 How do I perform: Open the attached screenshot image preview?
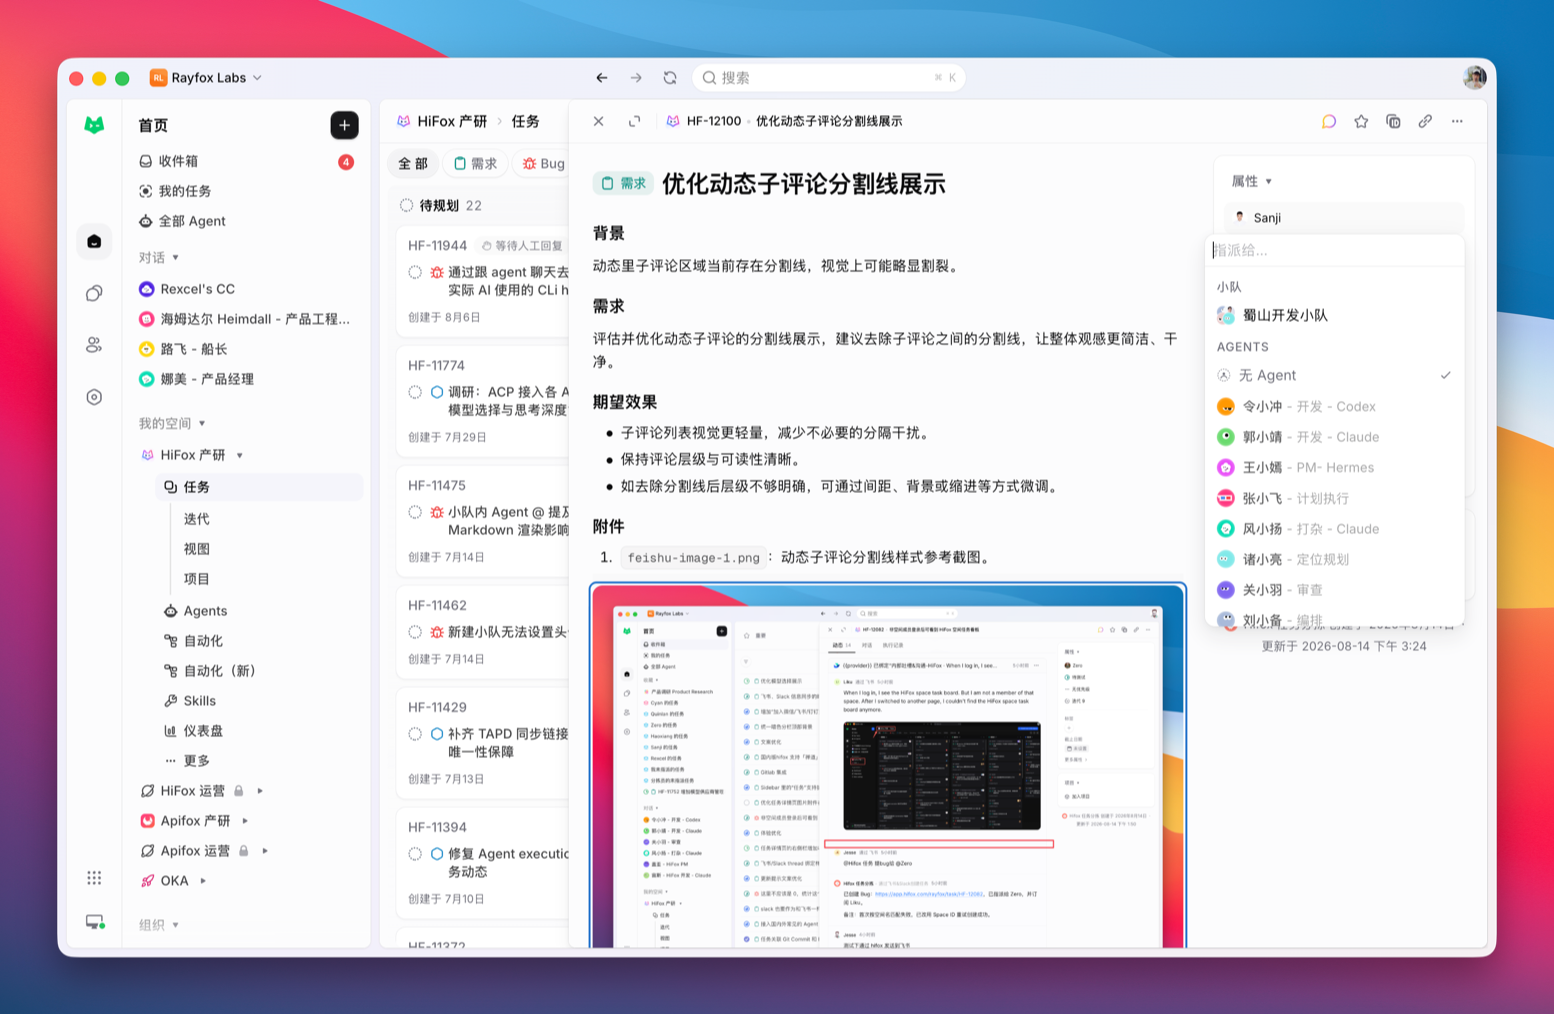(x=888, y=765)
